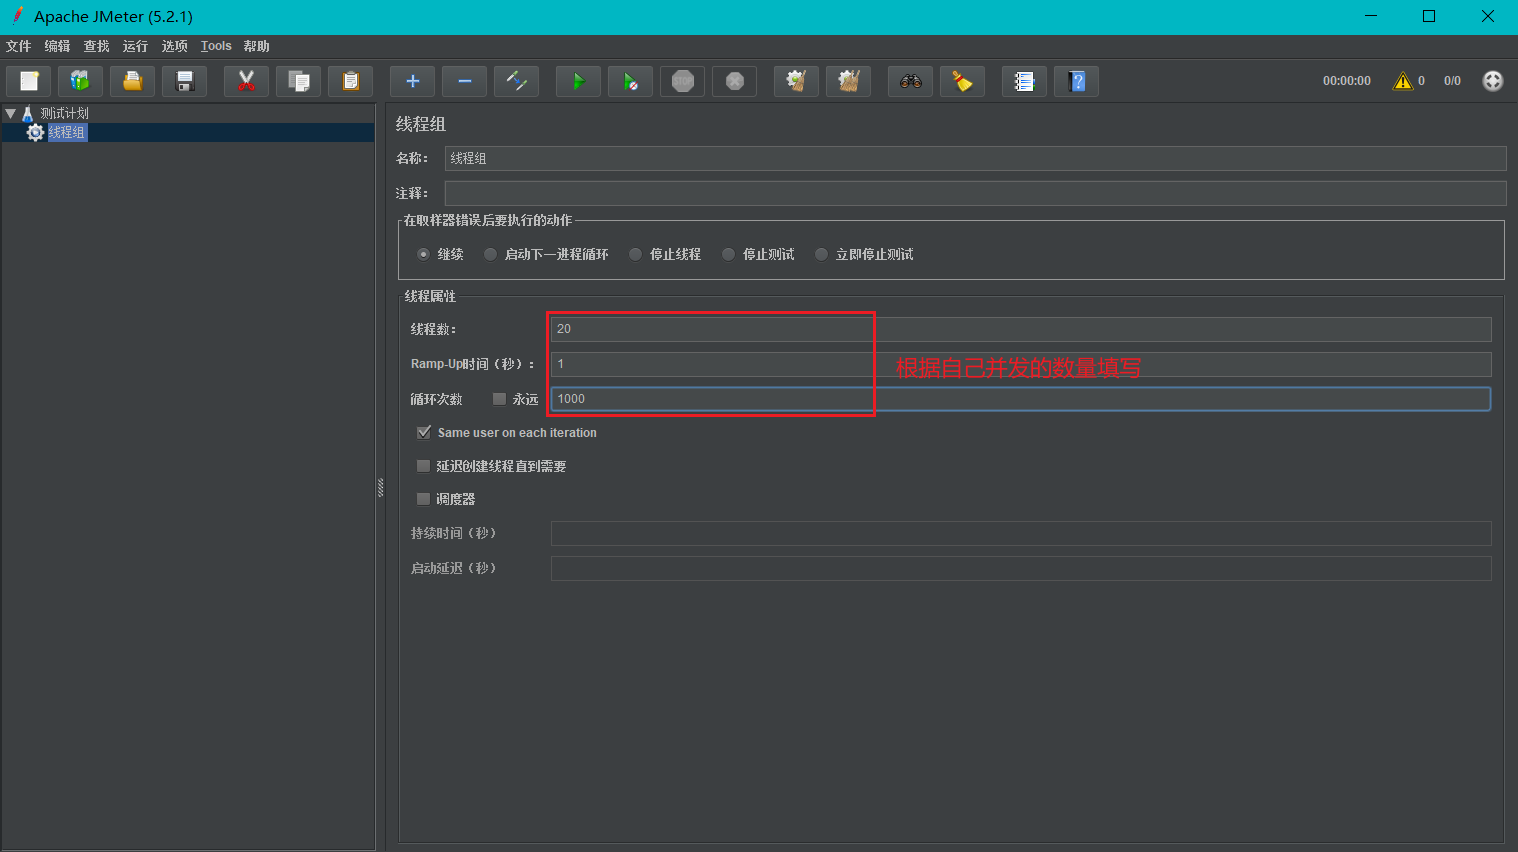This screenshot has height=852, width=1518.
Task: Click the 测试计划 flask icon
Action: (x=28, y=114)
